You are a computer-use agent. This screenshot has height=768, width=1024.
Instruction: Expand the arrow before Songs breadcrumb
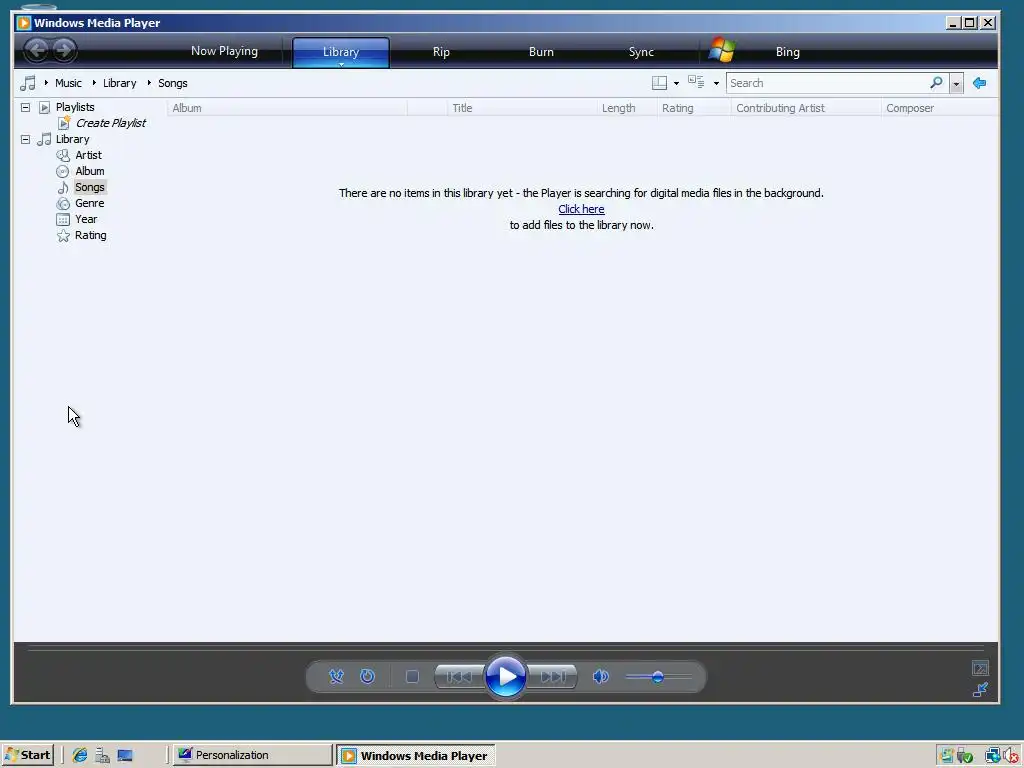[149, 83]
